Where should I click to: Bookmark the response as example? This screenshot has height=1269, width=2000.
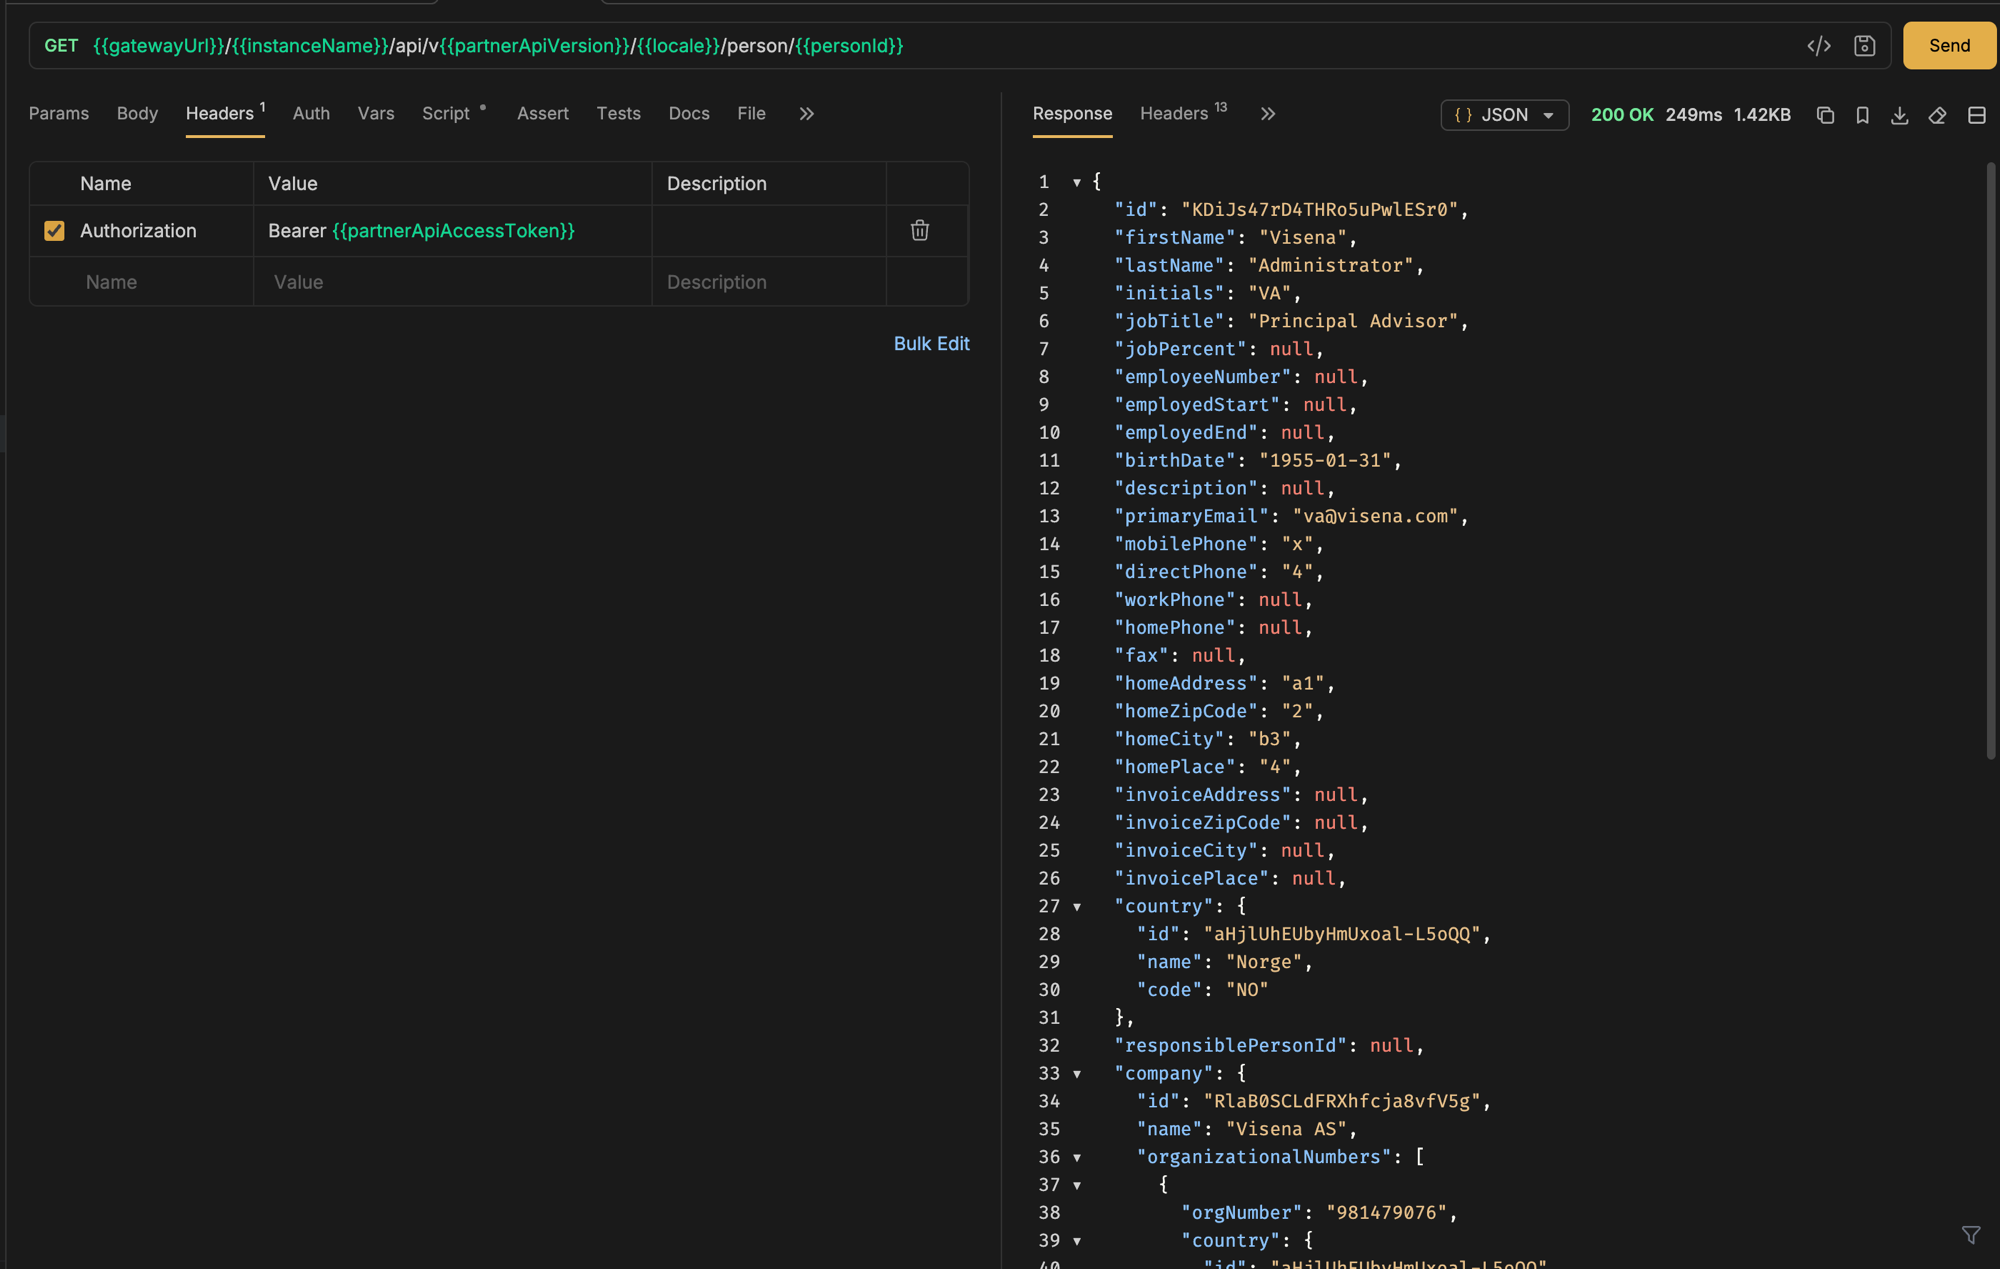(1862, 115)
